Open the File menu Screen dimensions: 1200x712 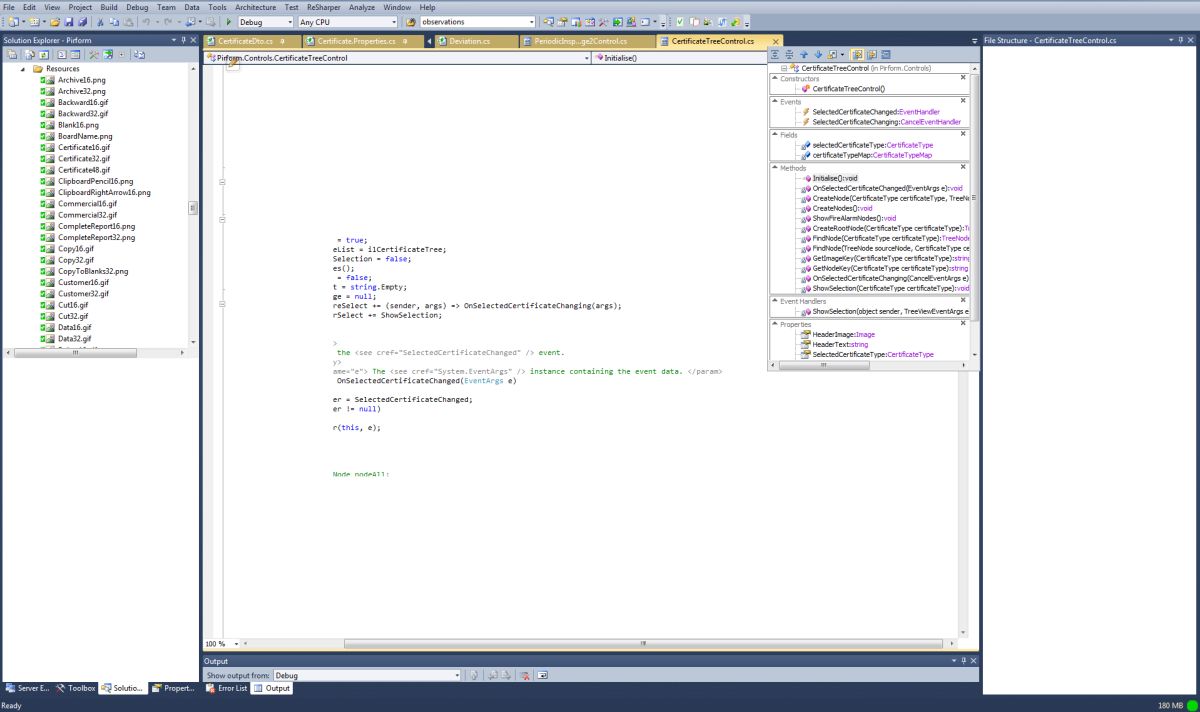[x=9, y=7]
